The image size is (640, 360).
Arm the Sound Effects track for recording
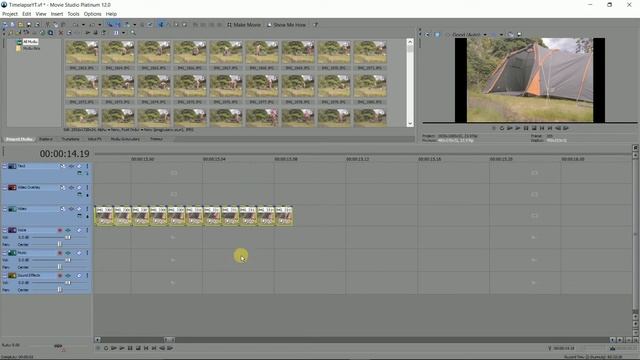coord(60,276)
